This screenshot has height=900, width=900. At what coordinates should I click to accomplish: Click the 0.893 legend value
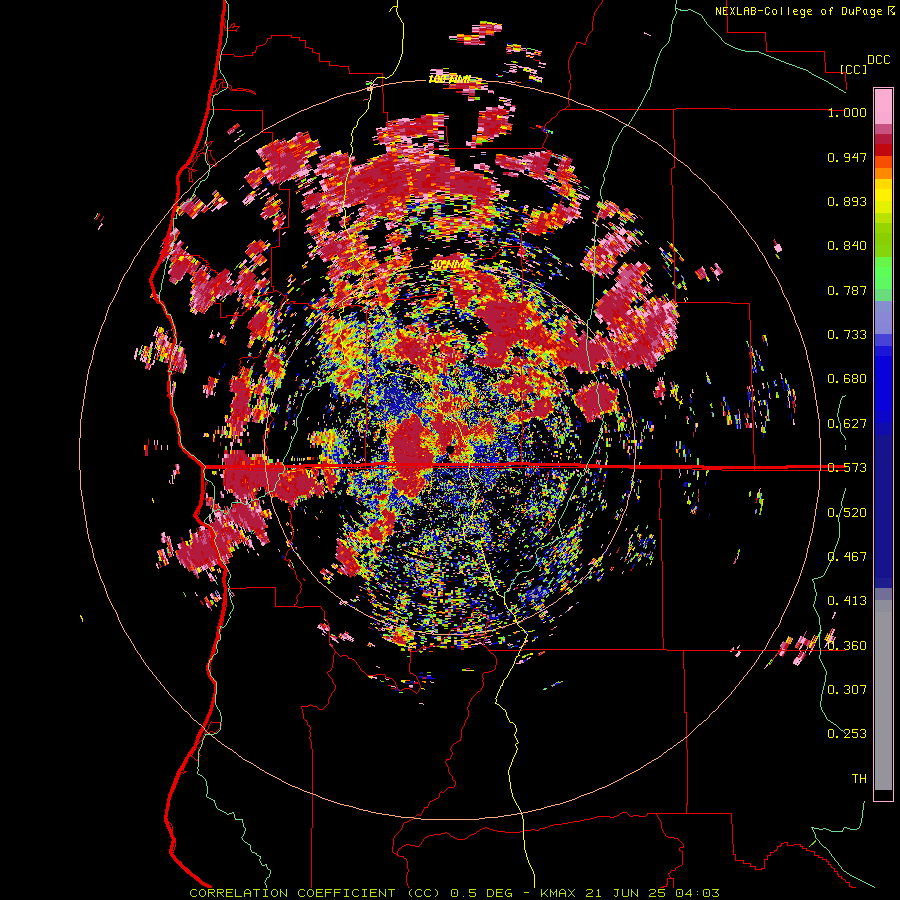point(847,201)
